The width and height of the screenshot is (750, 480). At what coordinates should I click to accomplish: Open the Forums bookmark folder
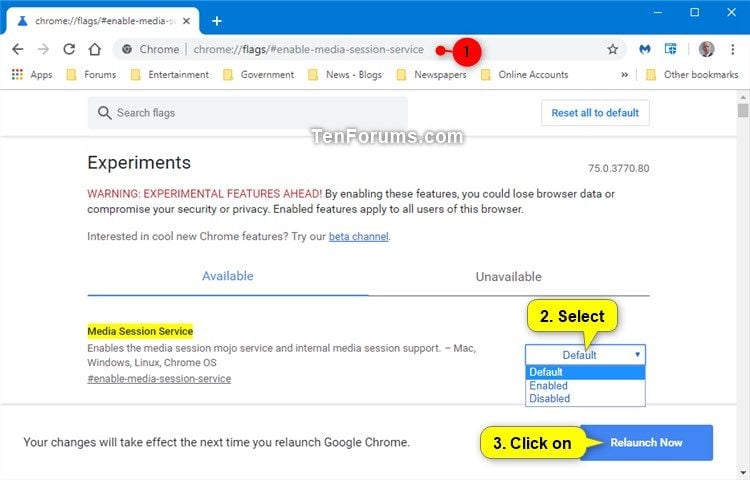91,75
